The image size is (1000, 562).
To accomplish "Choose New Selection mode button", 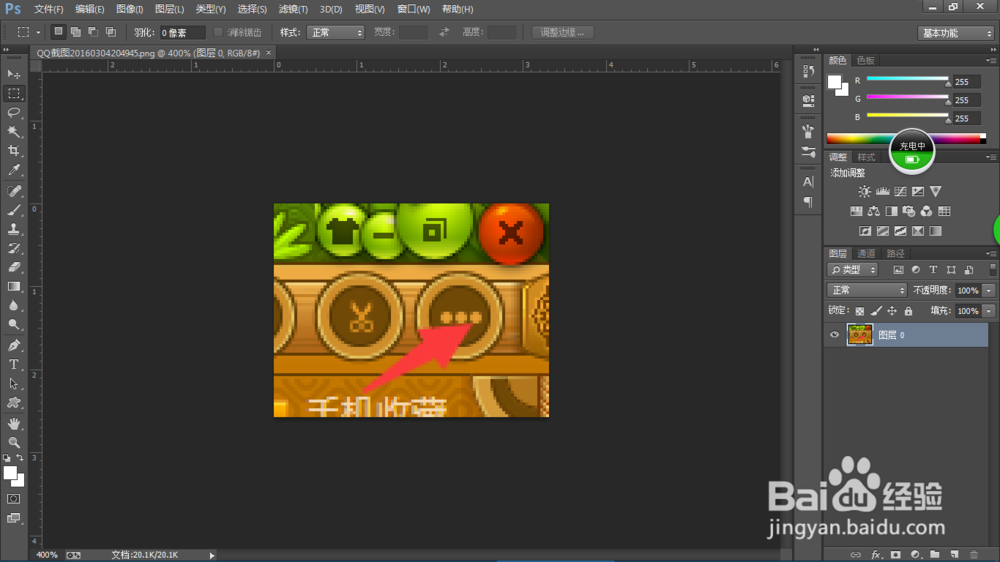I will coord(58,32).
